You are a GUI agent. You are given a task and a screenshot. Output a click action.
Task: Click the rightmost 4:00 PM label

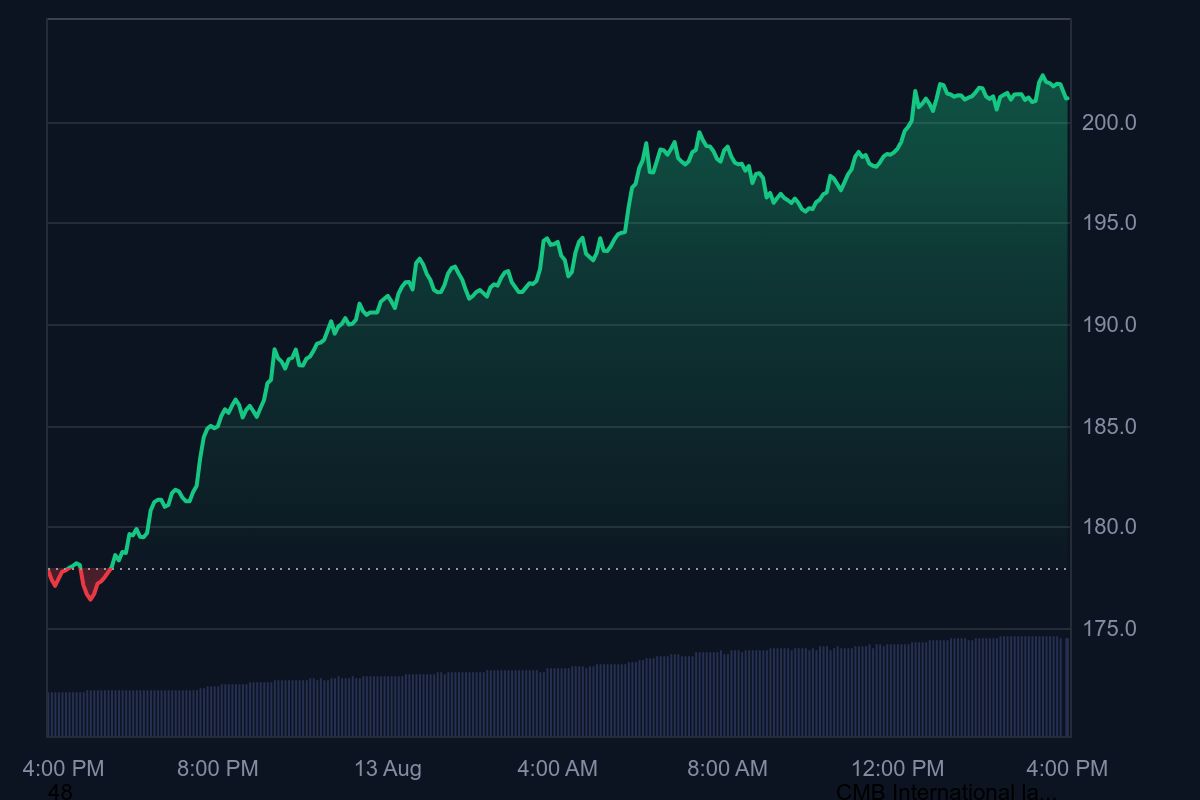[x=1069, y=769]
